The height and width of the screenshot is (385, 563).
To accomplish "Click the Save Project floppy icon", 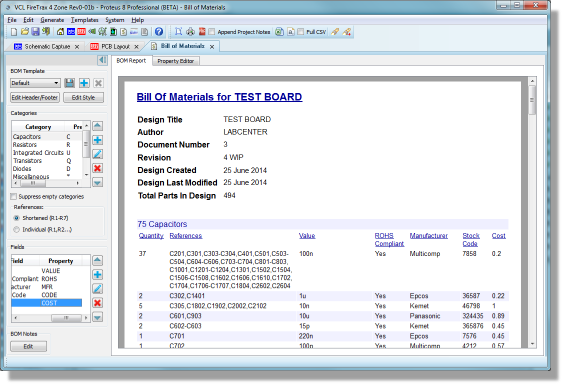I will (35, 32).
